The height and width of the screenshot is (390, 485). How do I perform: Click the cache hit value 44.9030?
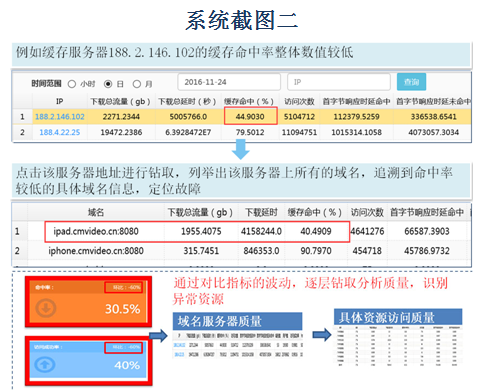pos(250,117)
